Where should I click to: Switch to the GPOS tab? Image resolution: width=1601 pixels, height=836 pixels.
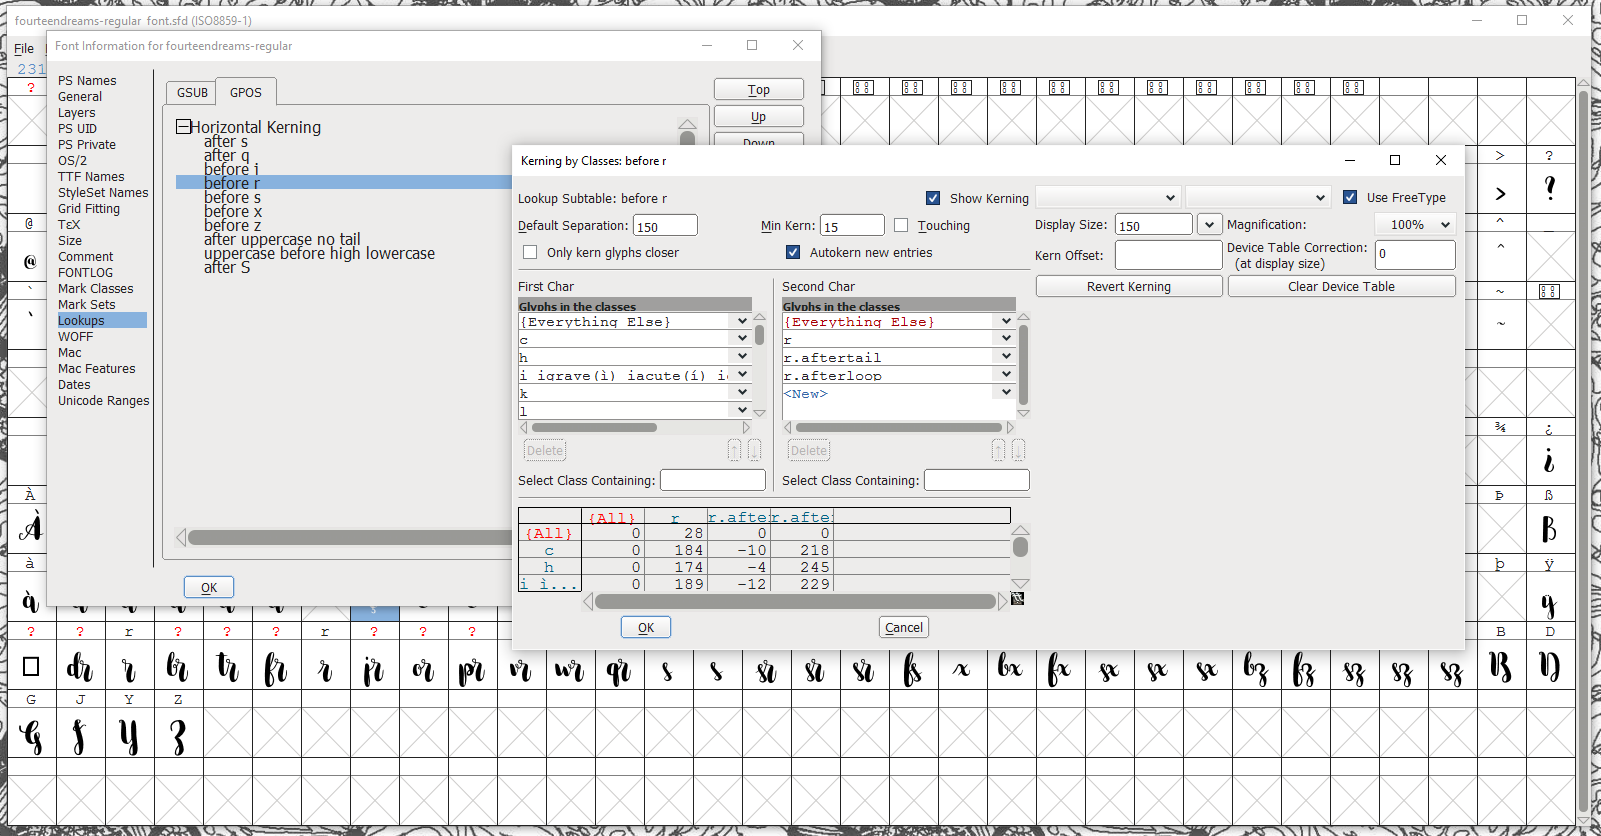[x=246, y=92]
